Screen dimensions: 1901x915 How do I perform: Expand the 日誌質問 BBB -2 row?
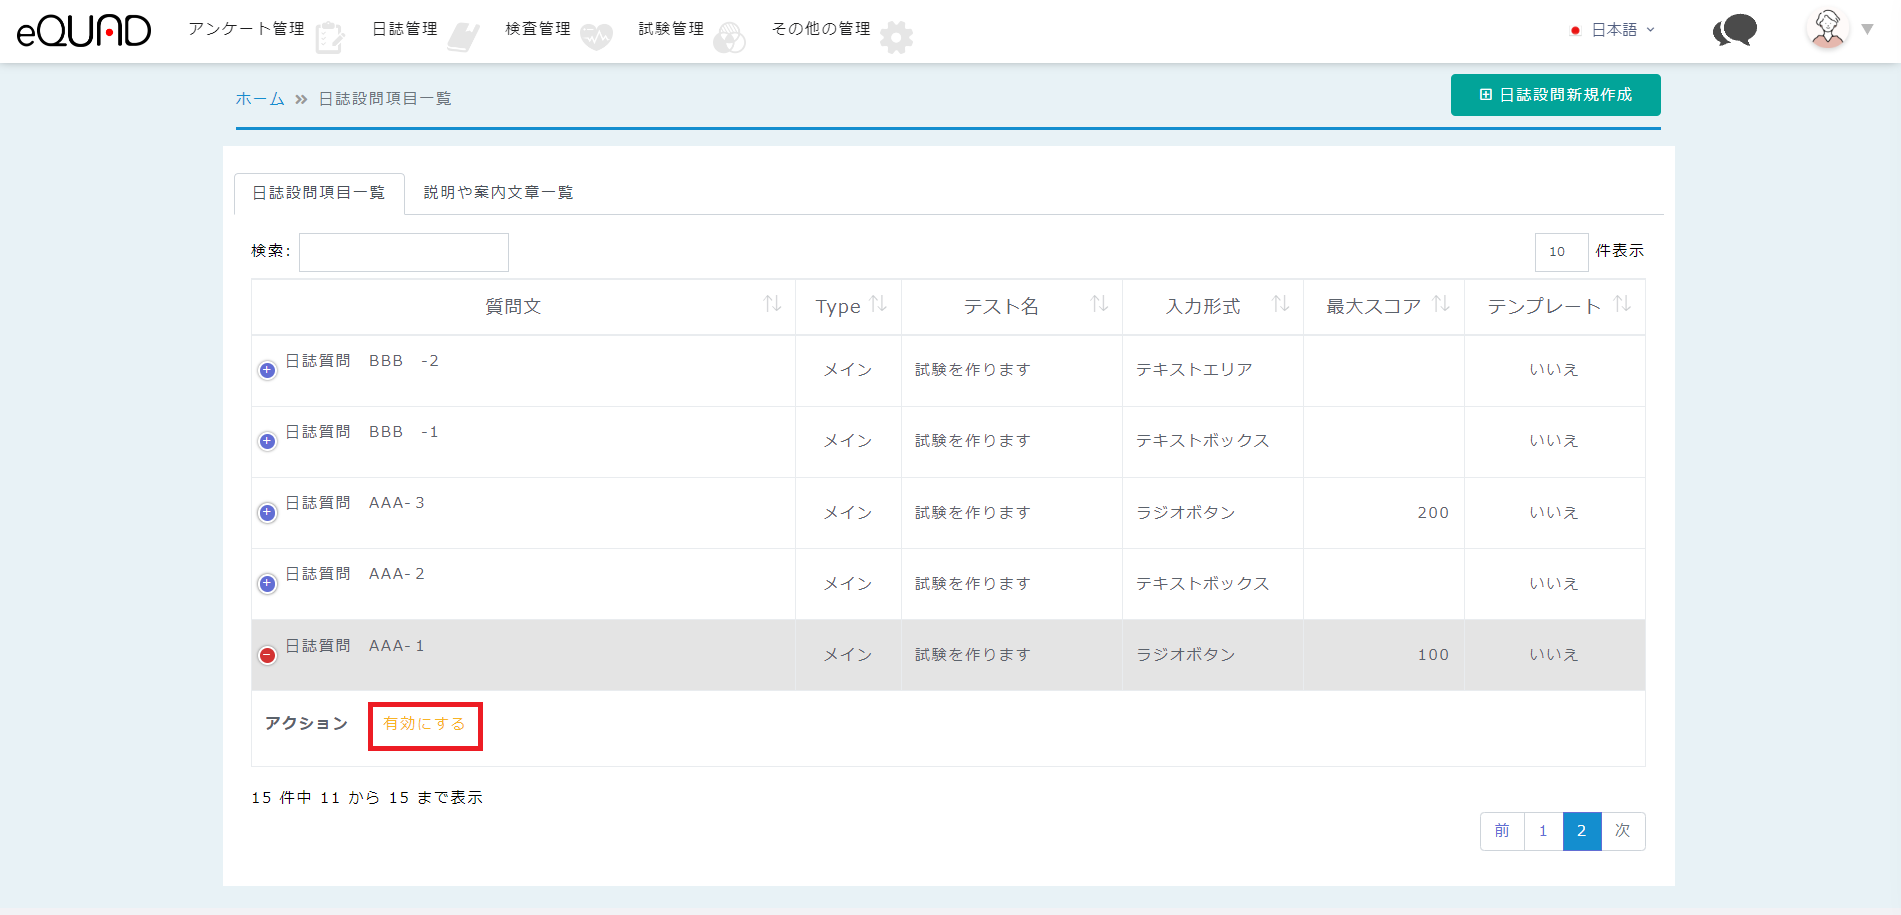coord(267,371)
